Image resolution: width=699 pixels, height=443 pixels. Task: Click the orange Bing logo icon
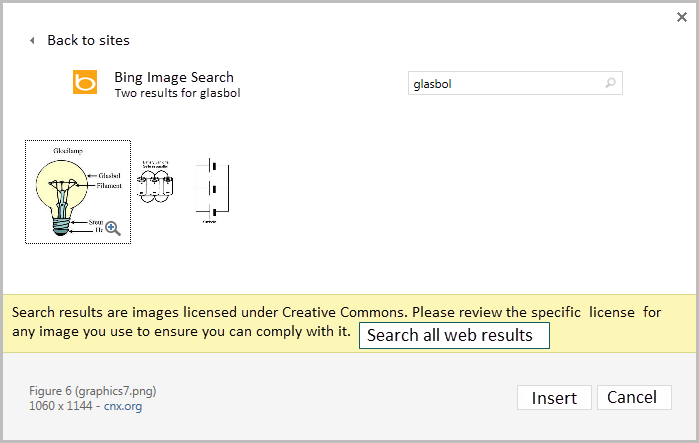86,82
